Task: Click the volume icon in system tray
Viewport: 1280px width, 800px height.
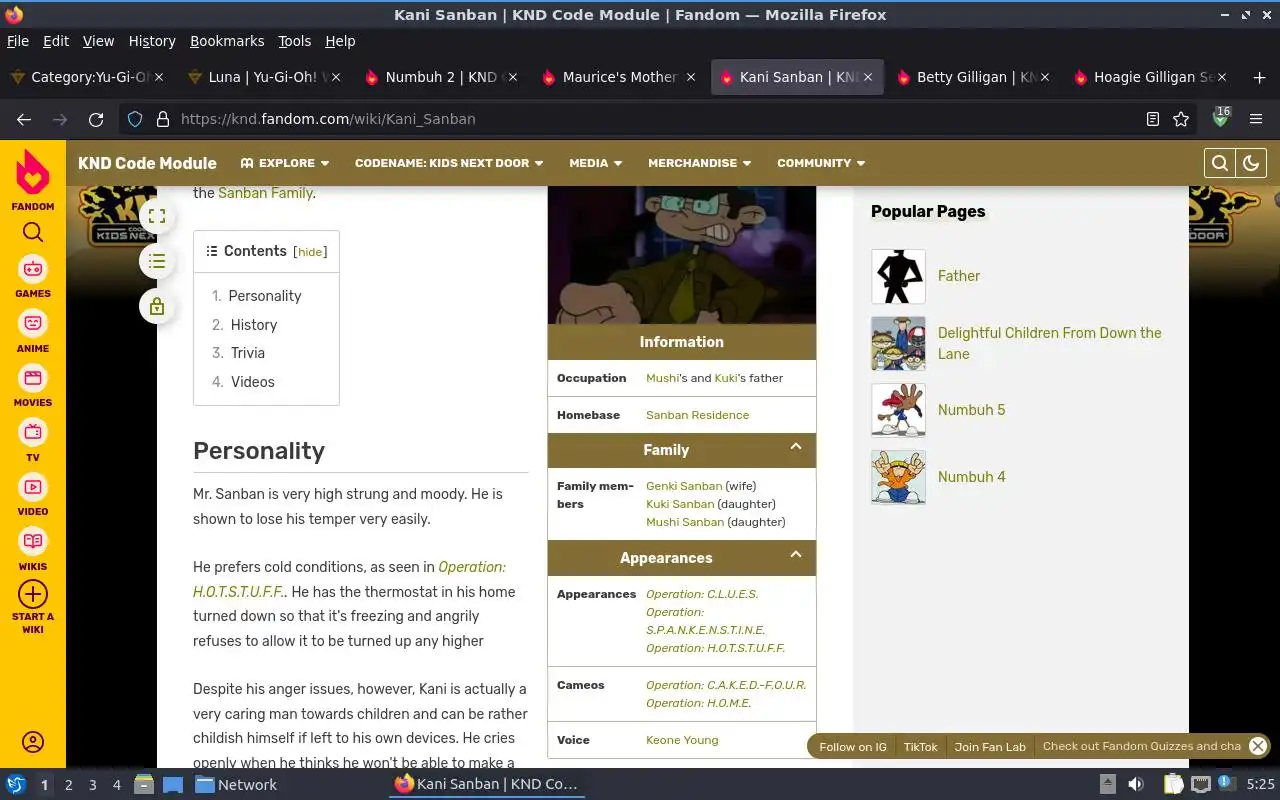Action: tap(1136, 785)
